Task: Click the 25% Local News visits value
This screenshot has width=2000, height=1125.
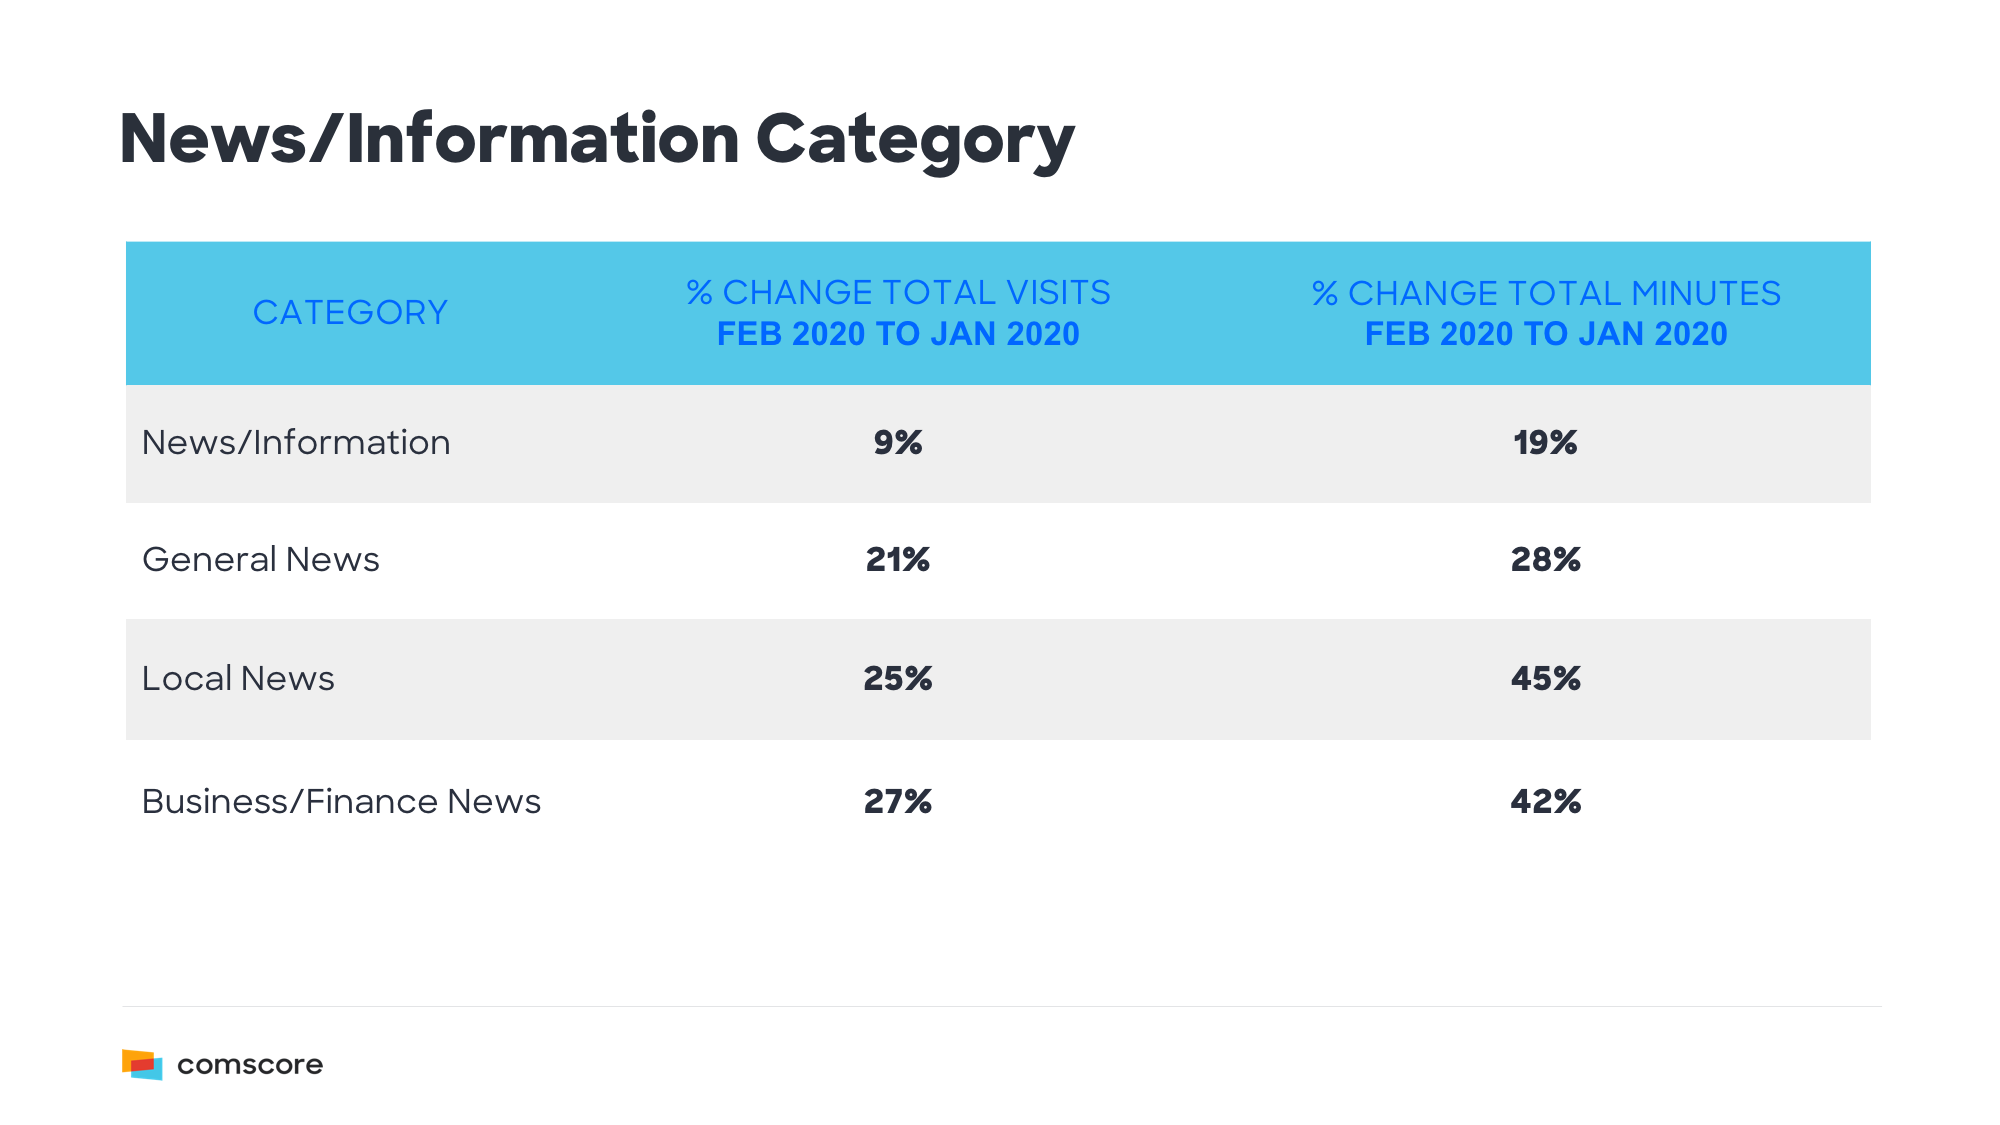Action: [x=898, y=678]
